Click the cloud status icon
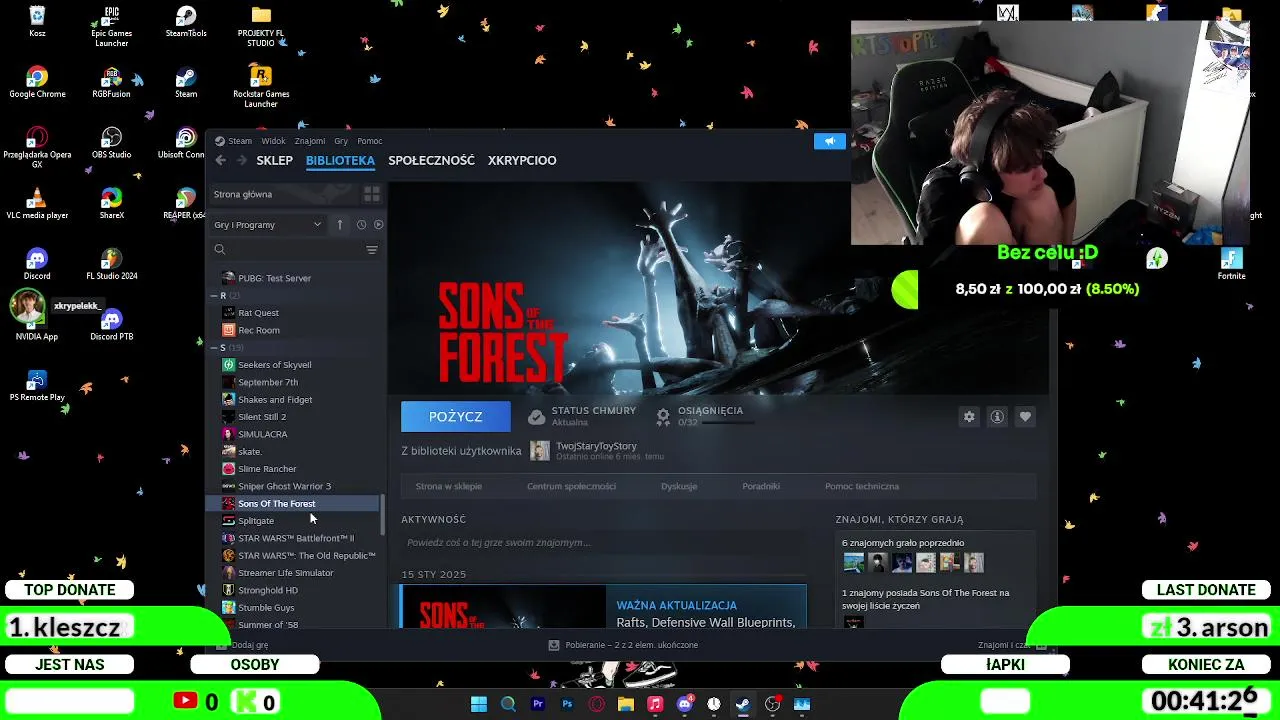This screenshot has height=720, width=1280. pyautogui.click(x=537, y=416)
